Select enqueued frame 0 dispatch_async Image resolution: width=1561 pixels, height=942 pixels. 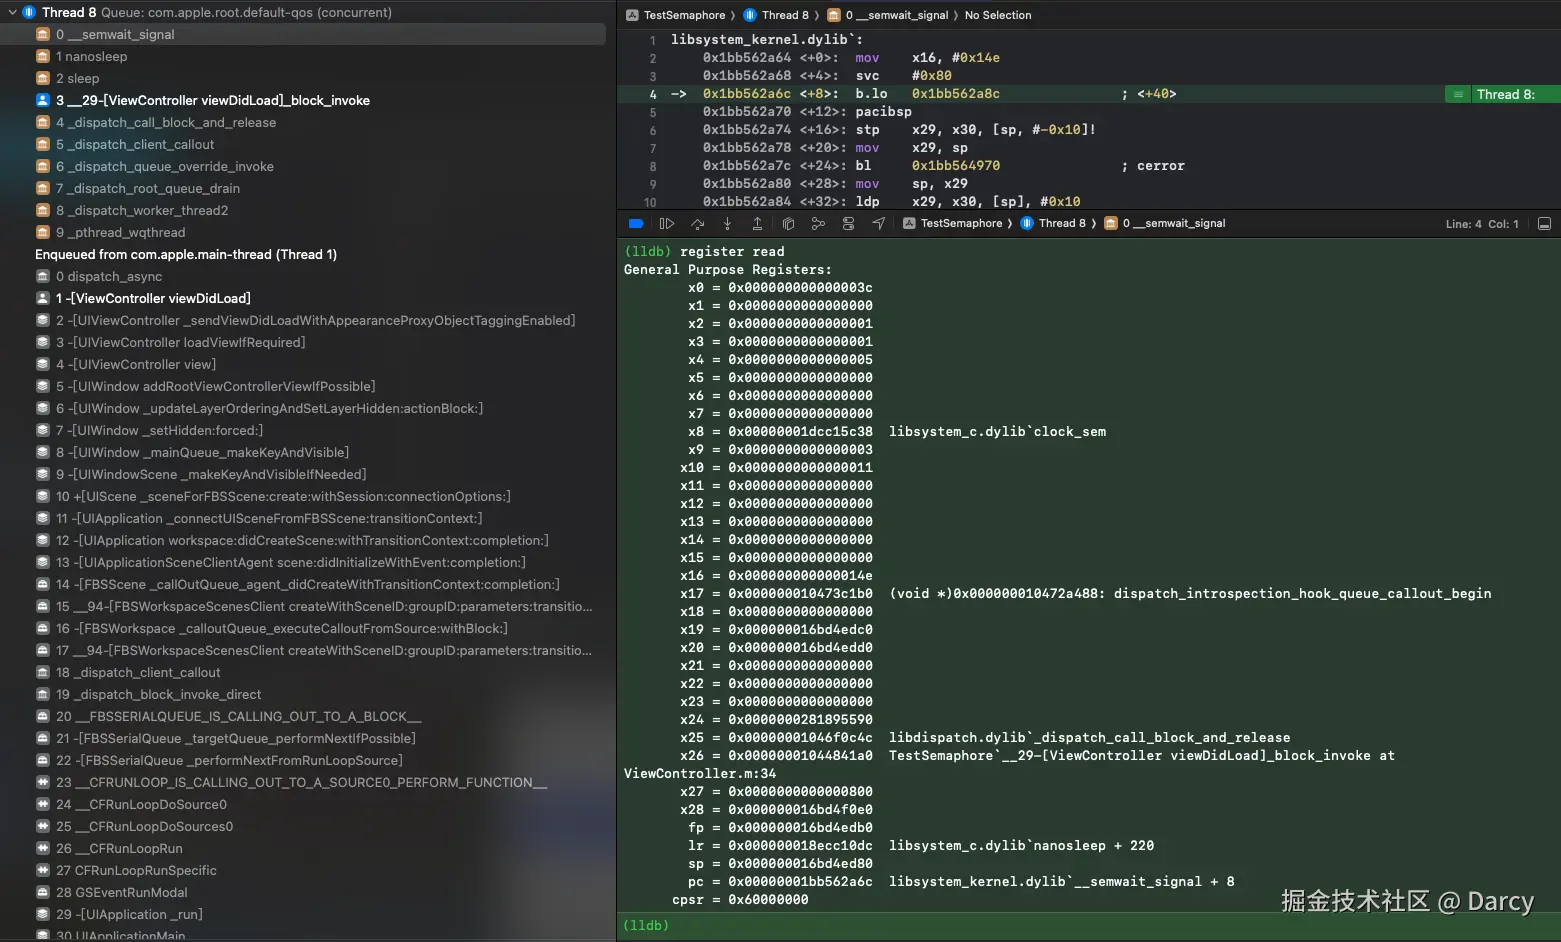(303, 276)
